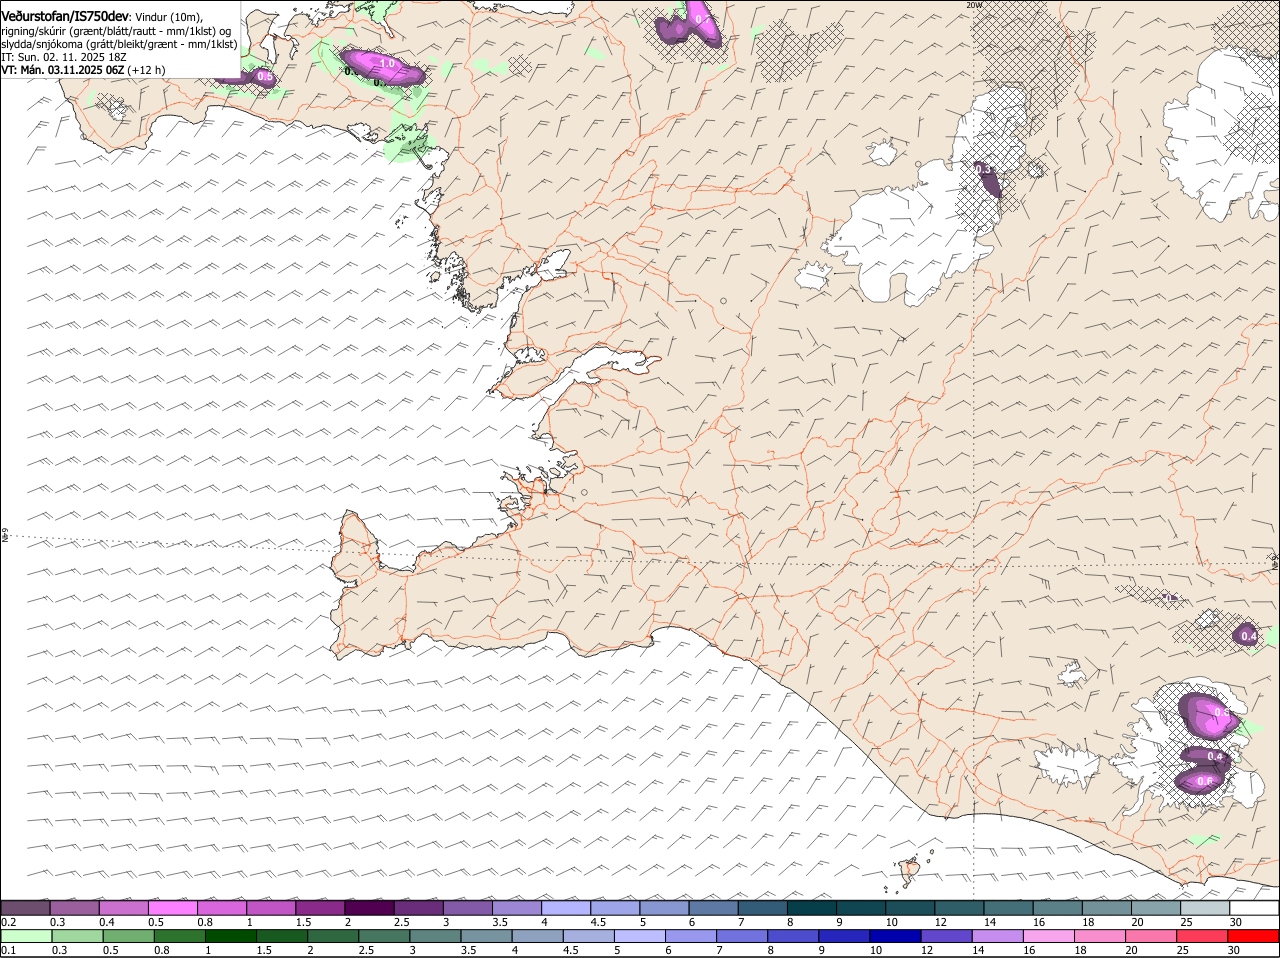Click the 1.0 precipitation value label
Viewport: 1280px width, 958px height.
pos(386,63)
